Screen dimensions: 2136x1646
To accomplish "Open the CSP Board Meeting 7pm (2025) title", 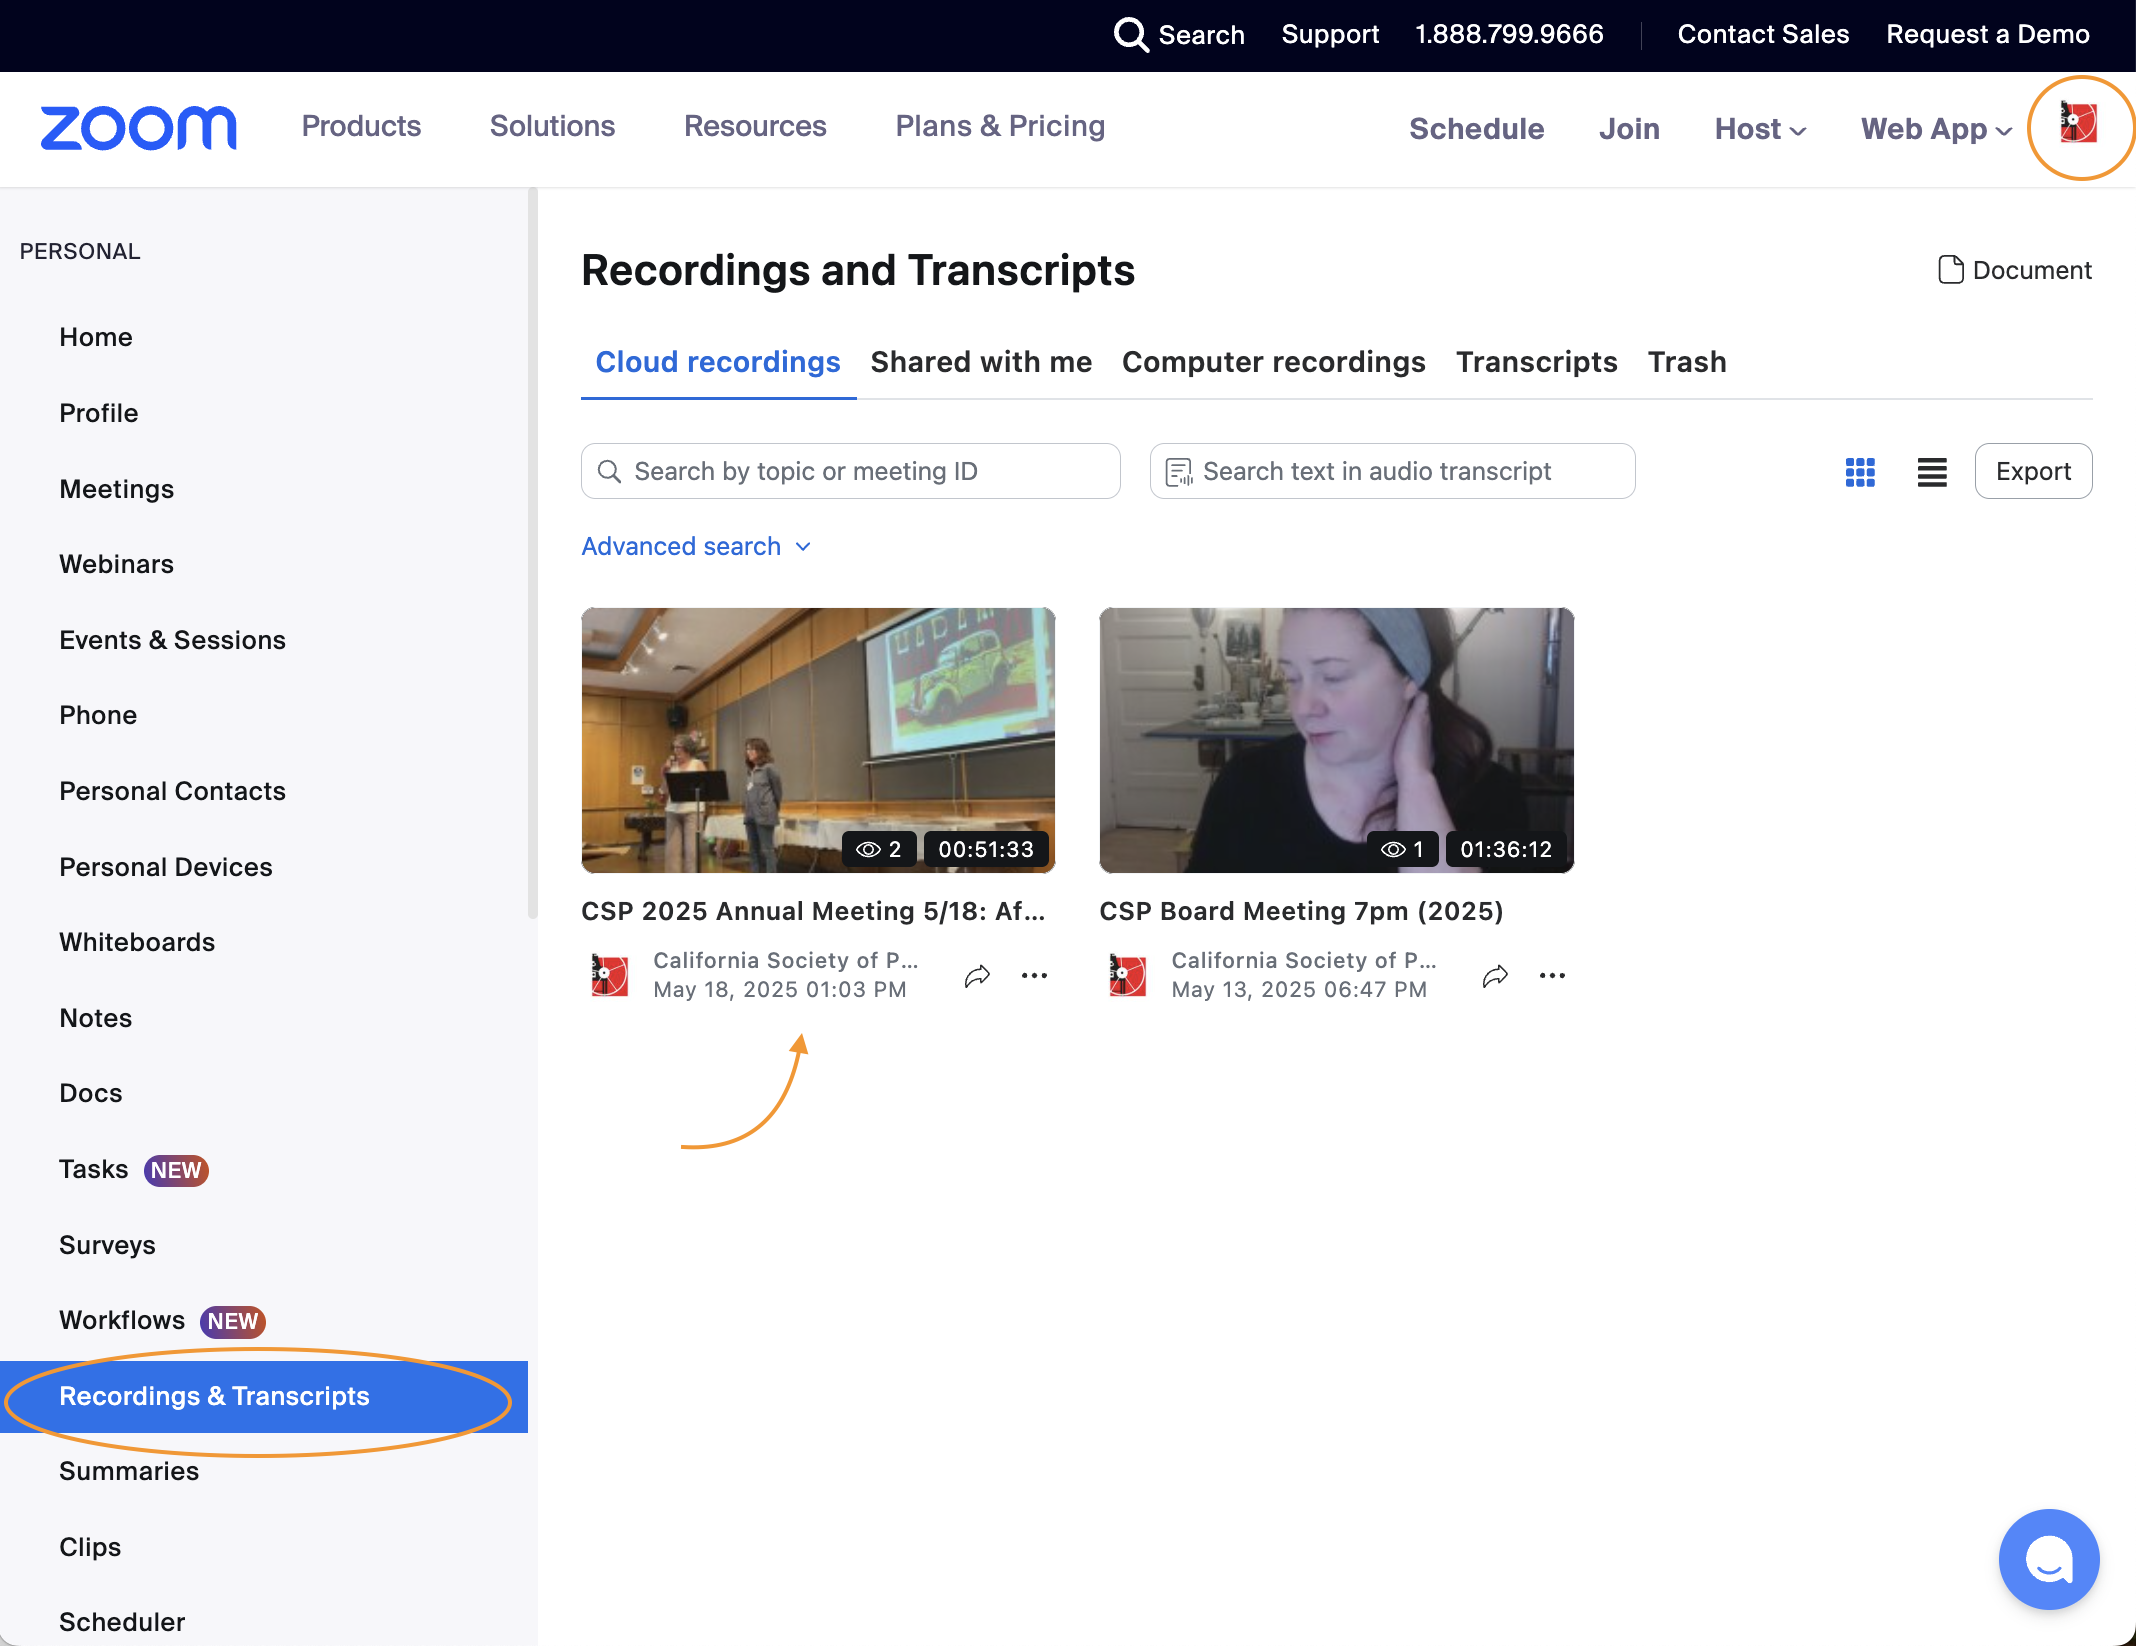I will tap(1301, 911).
